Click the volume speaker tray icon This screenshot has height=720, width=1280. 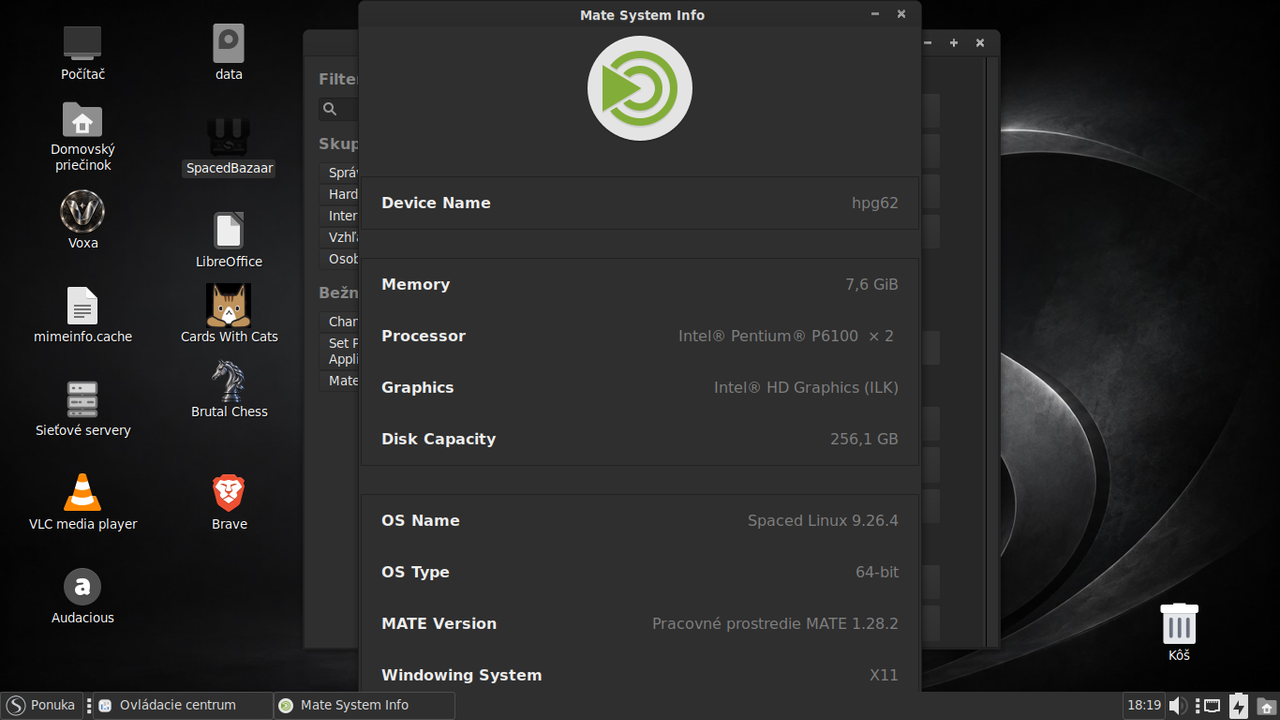1179,706
